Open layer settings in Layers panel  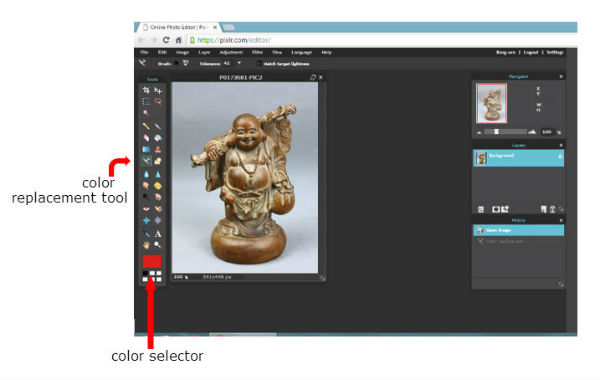click(481, 209)
